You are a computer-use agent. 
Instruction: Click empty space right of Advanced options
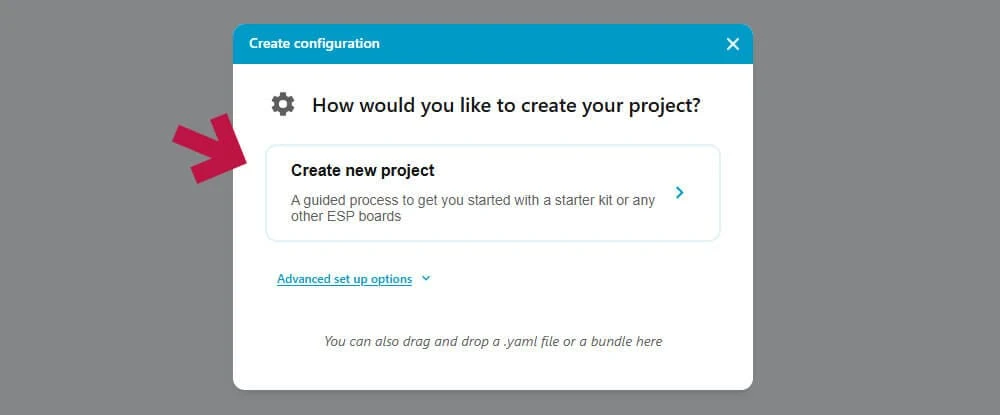click(x=574, y=279)
